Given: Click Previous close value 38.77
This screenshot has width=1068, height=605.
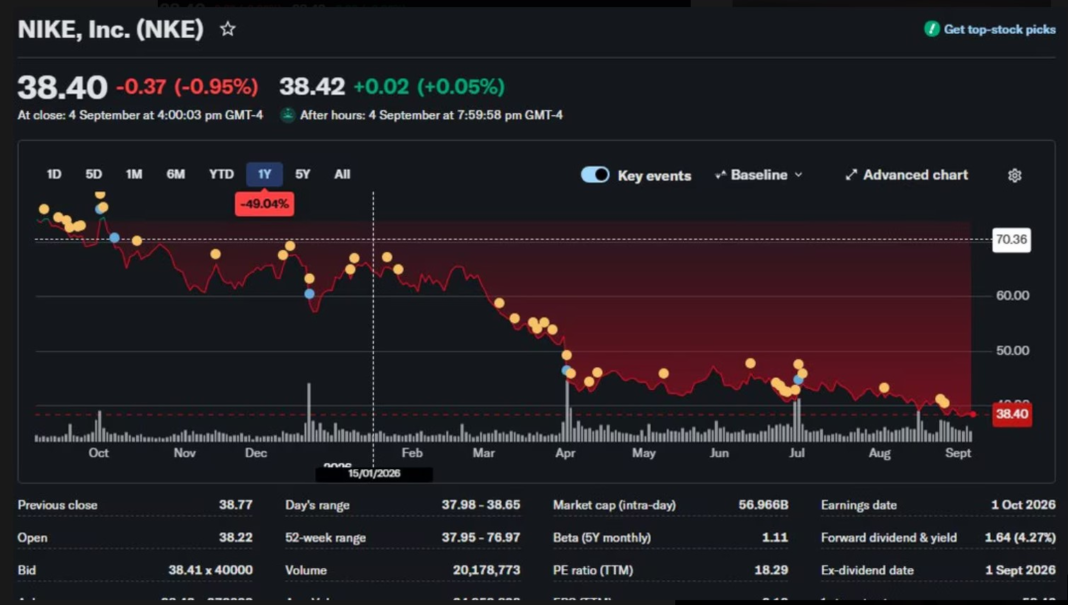Looking at the screenshot, I should point(236,505).
